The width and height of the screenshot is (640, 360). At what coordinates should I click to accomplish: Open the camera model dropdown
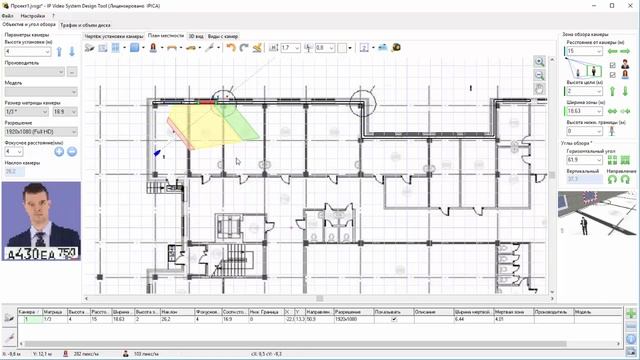73,92
